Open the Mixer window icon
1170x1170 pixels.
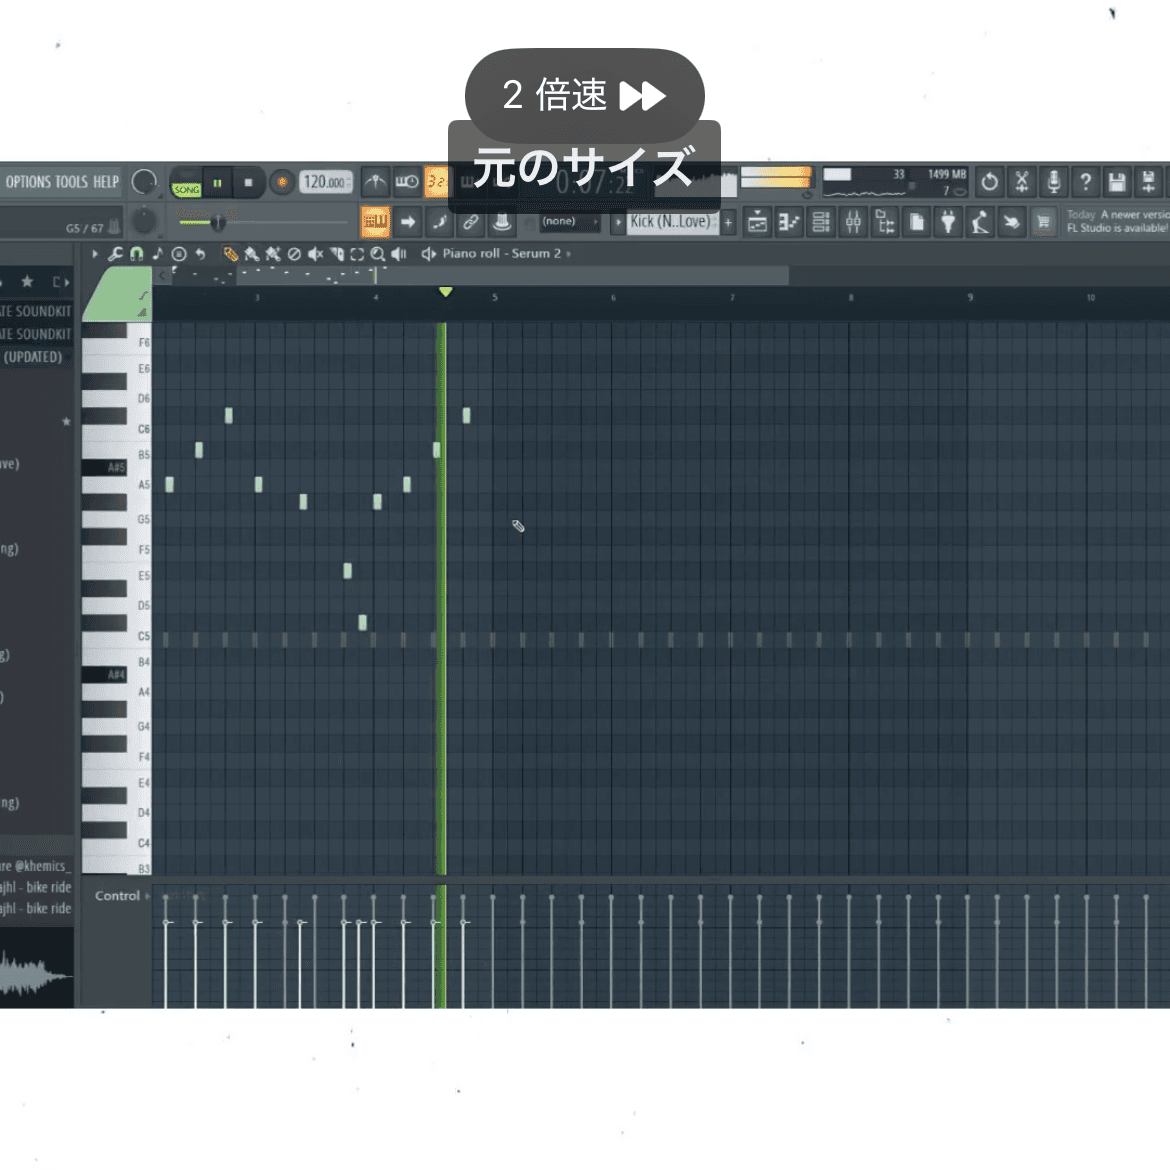pos(854,222)
